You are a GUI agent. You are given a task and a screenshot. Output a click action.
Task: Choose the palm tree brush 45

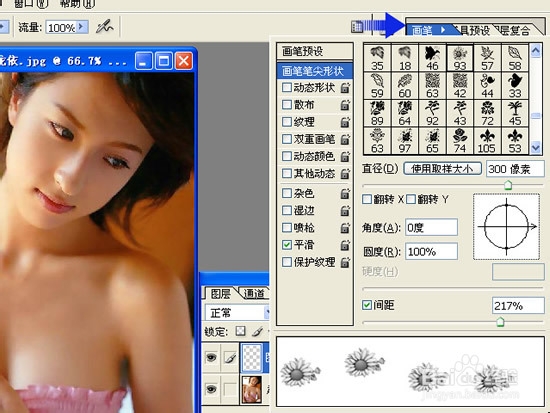(515, 113)
